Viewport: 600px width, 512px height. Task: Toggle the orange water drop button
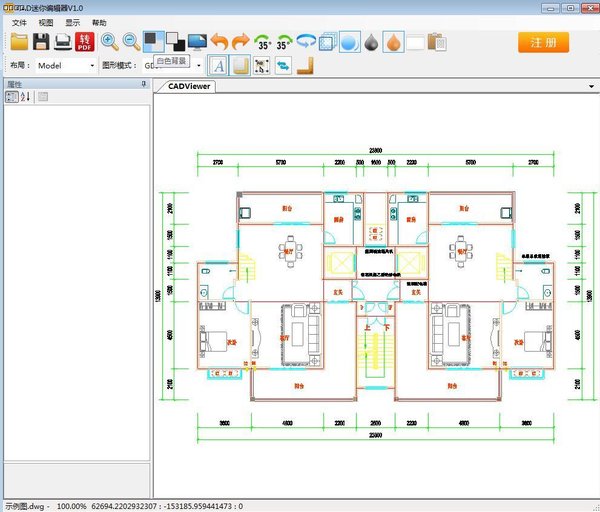394,42
